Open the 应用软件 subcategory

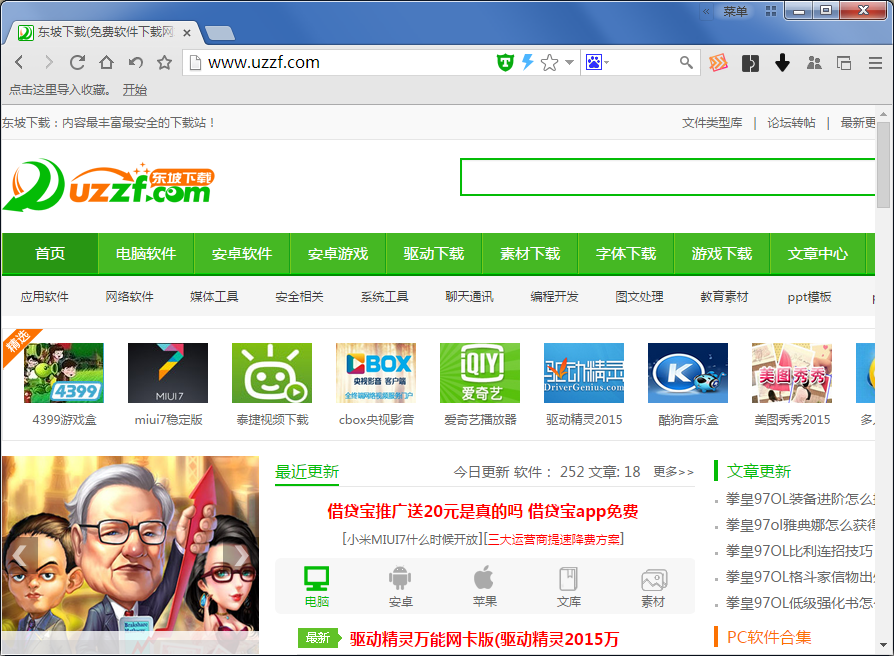tap(44, 297)
